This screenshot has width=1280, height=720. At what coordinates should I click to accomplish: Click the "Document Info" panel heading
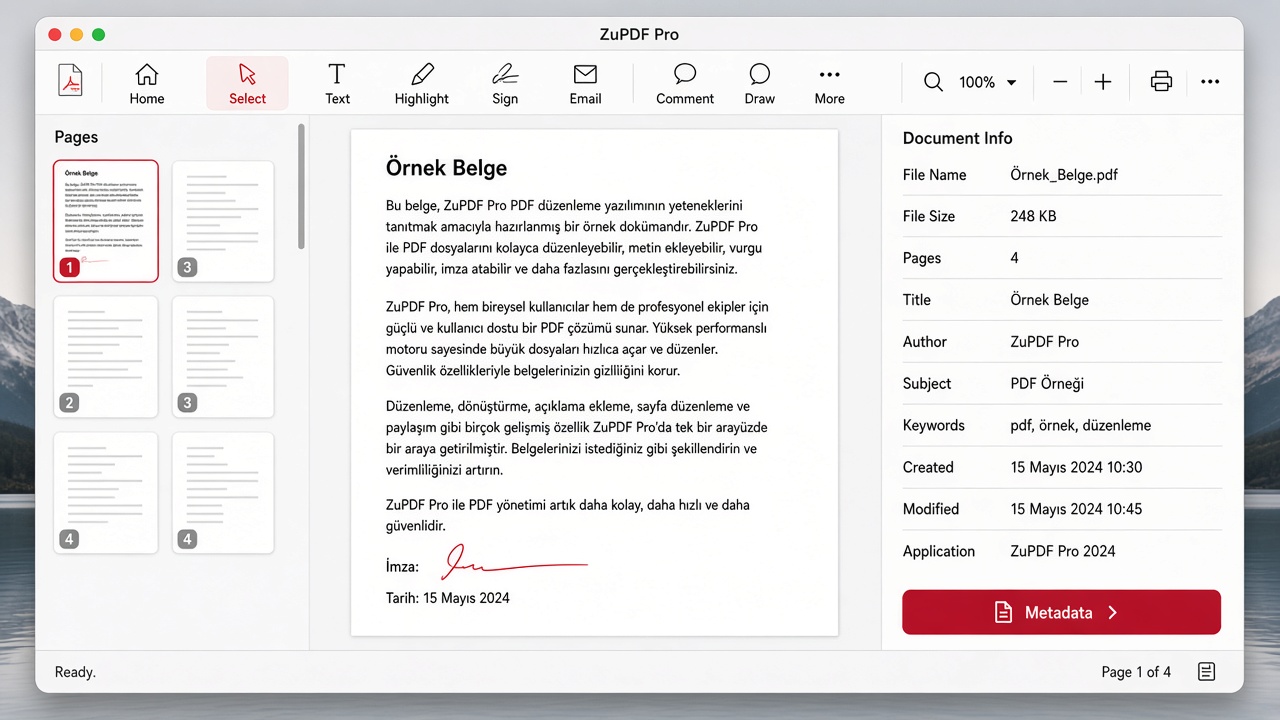pos(957,138)
